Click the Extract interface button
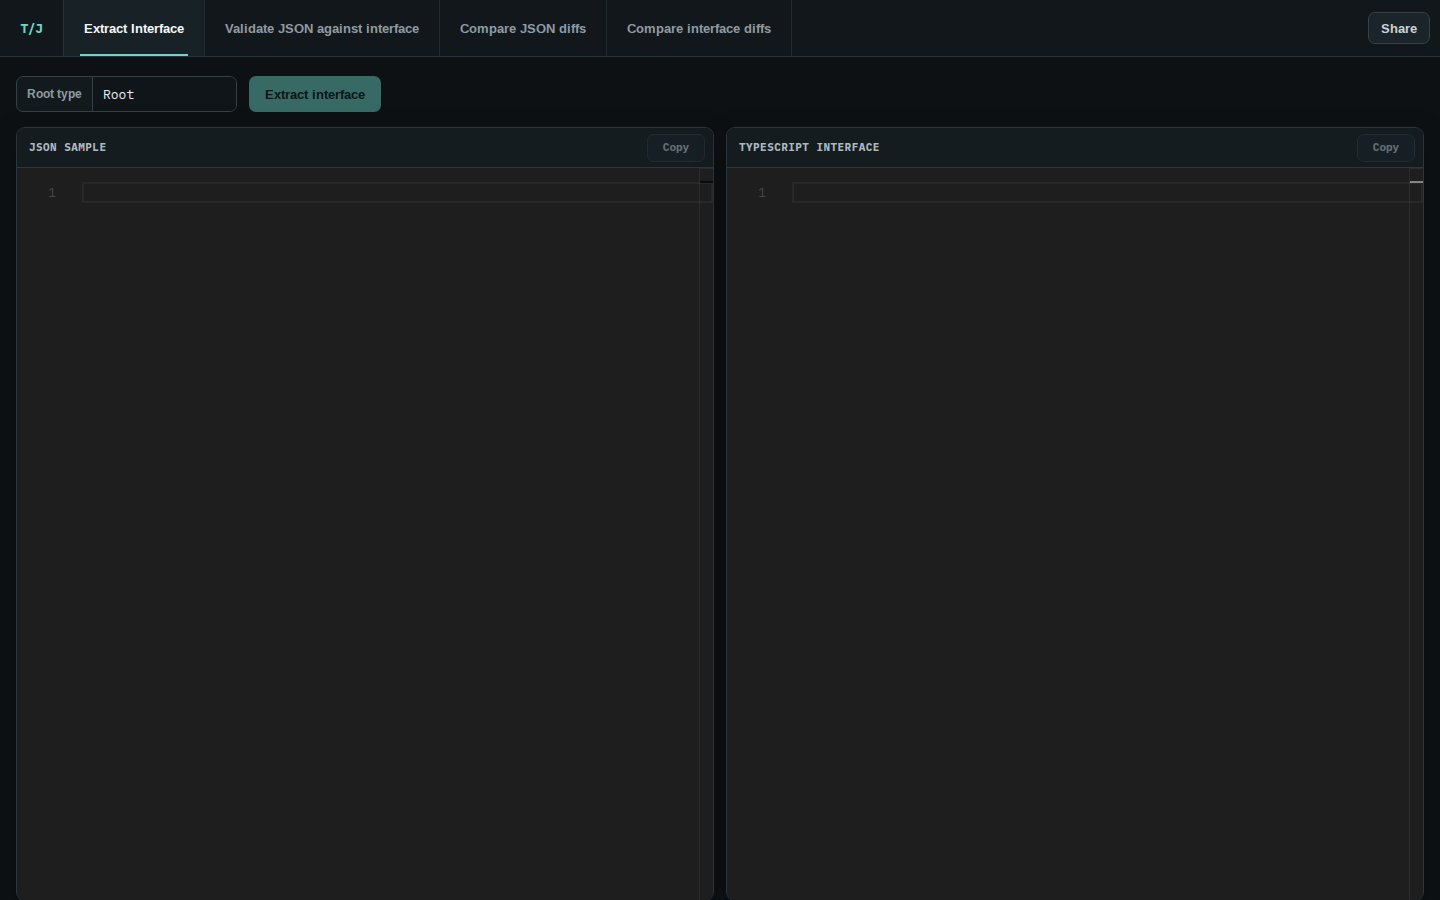Screen dimensions: 1440x900 coord(315,94)
